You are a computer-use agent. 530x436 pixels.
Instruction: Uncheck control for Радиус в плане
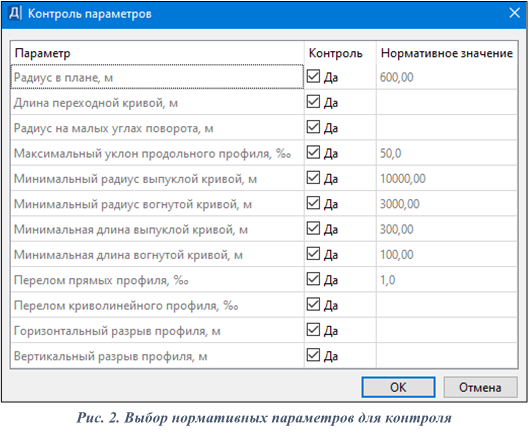[x=313, y=76]
